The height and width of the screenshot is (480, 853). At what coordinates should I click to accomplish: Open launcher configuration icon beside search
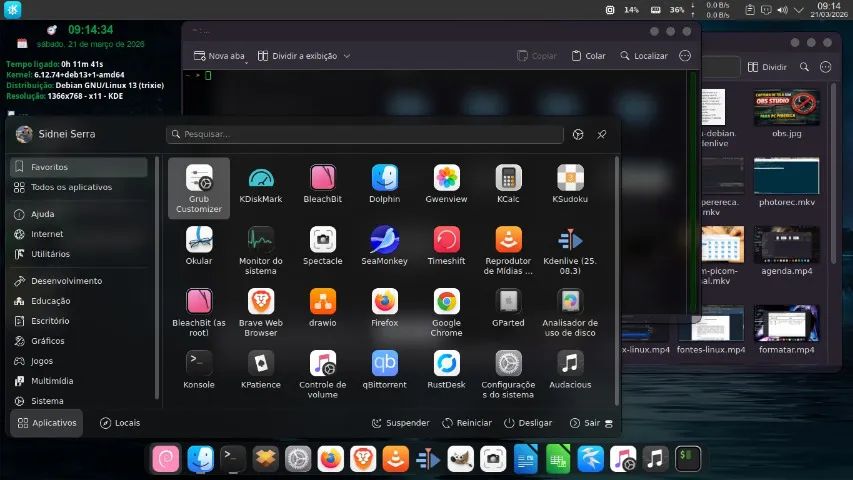pos(578,134)
